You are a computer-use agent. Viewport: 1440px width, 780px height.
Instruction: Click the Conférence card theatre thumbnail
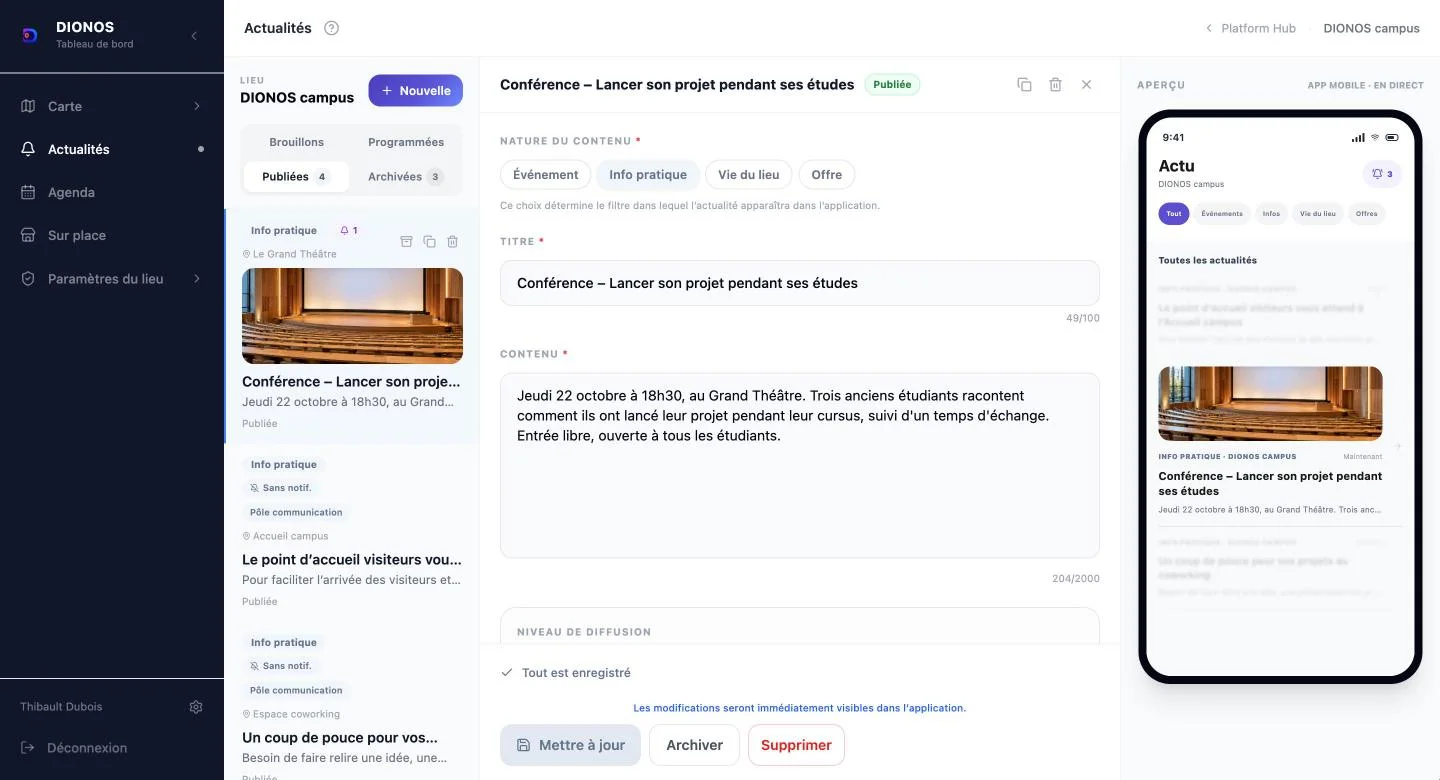click(352, 316)
